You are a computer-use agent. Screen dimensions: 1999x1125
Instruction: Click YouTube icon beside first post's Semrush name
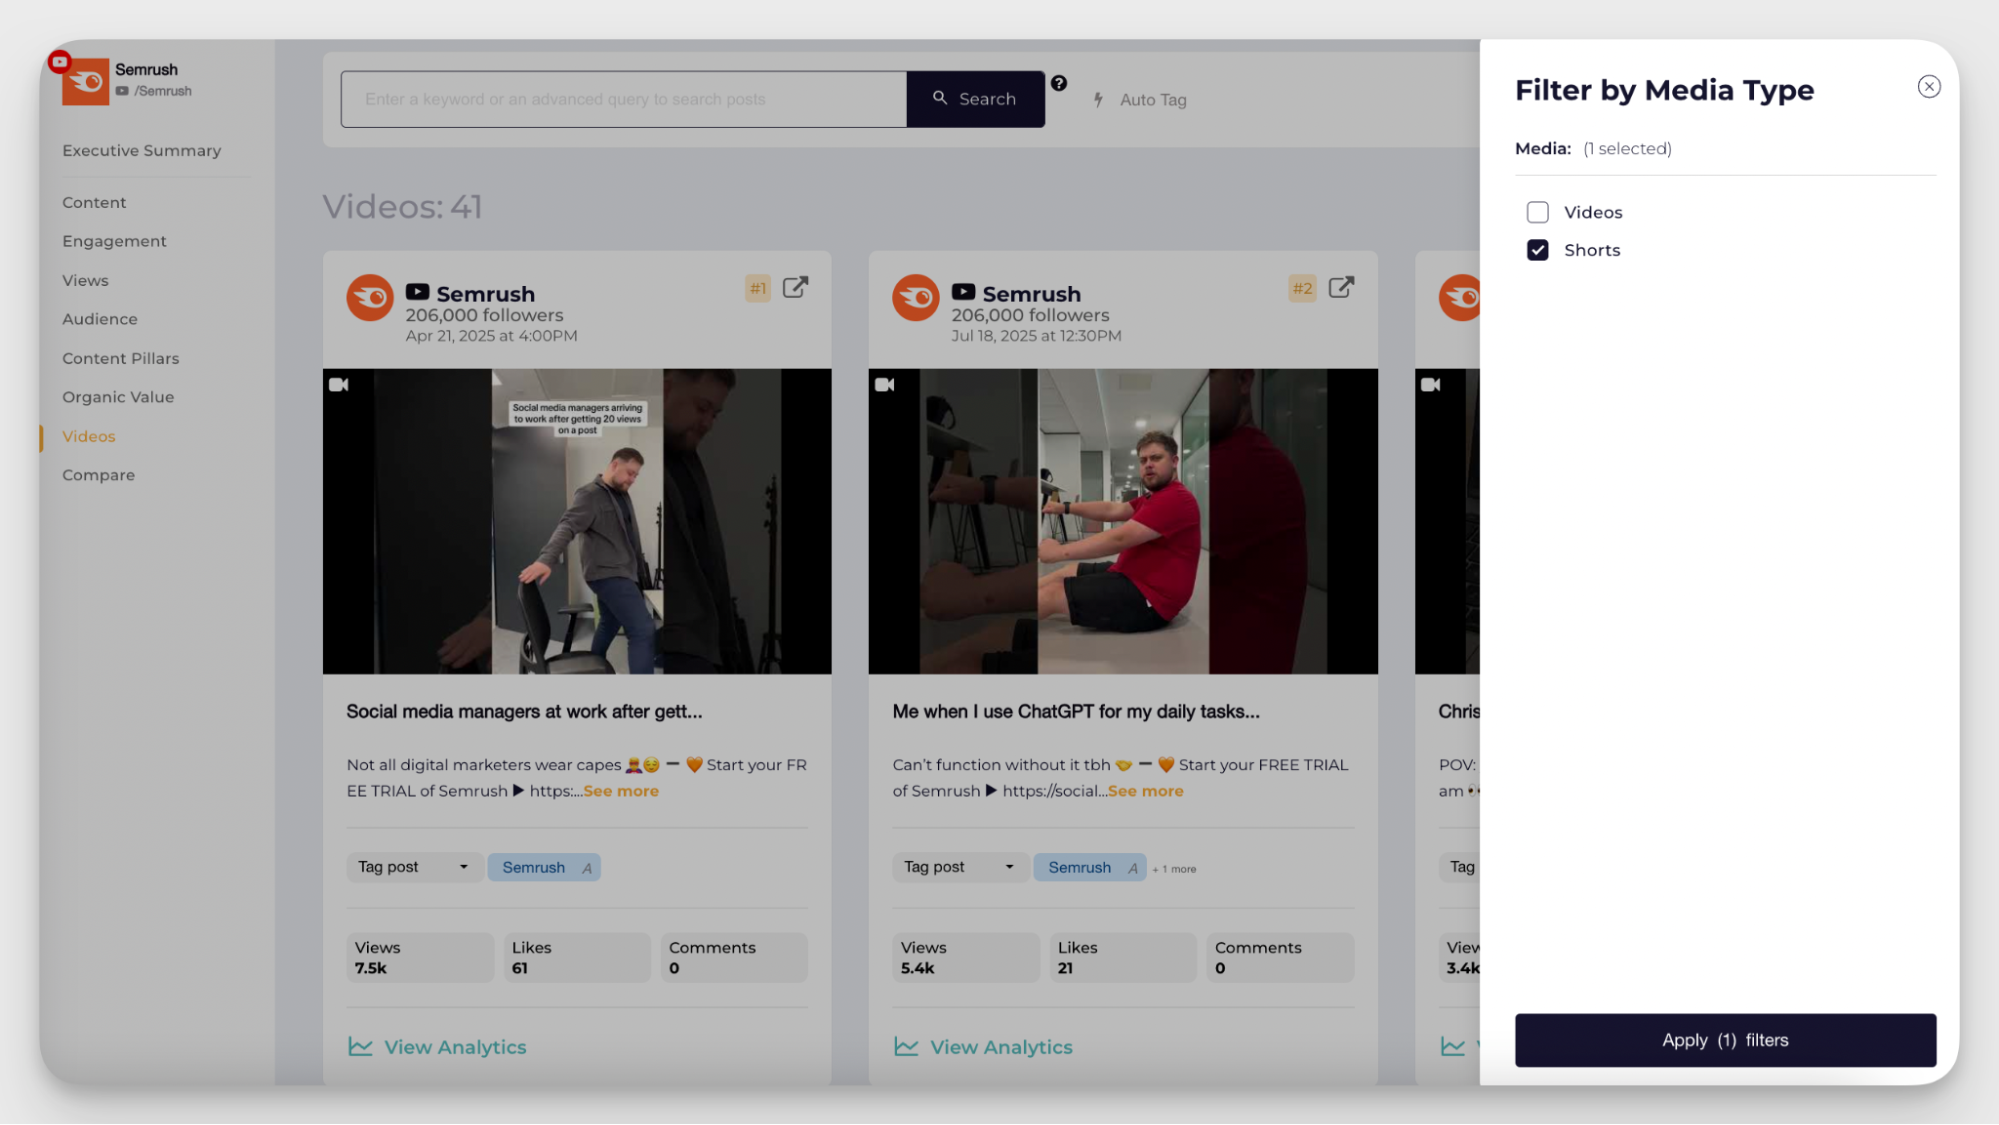(x=417, y=292)
